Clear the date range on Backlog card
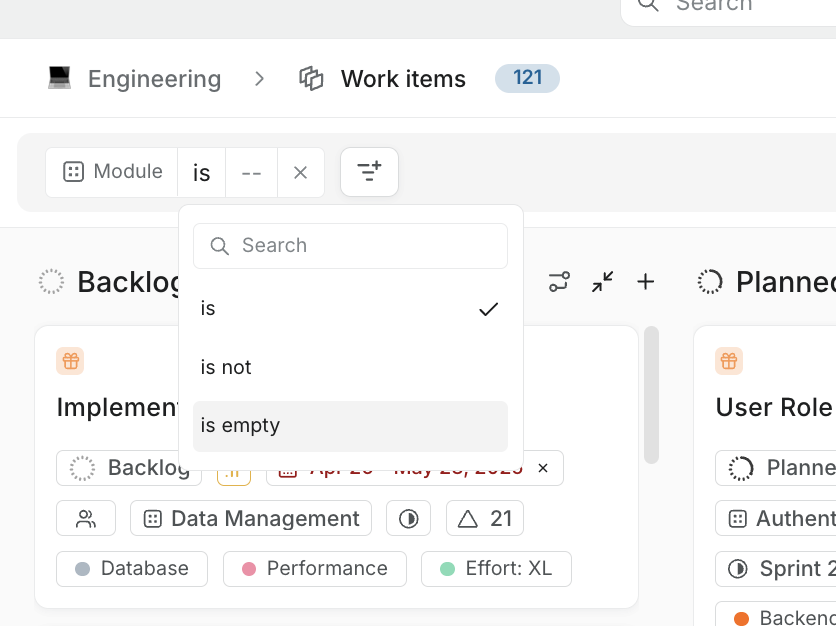Screen dimensions: 836x626 (543, 468)
